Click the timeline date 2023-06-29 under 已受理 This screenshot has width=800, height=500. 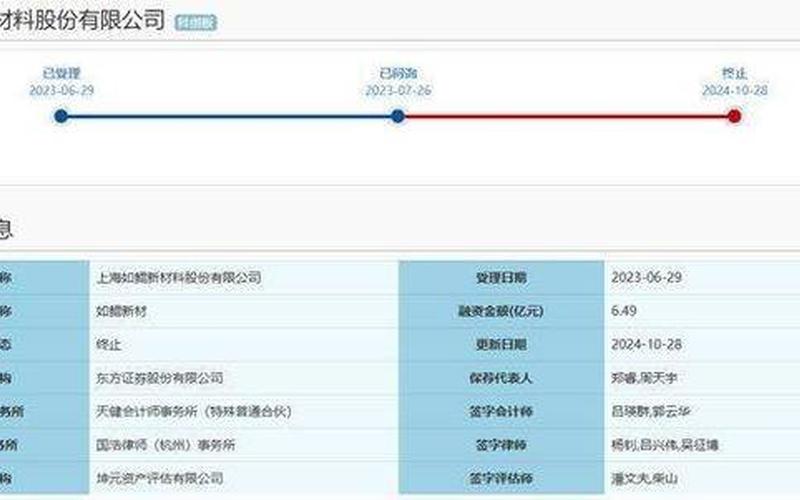pyautogui.click(x=62, y=91)
